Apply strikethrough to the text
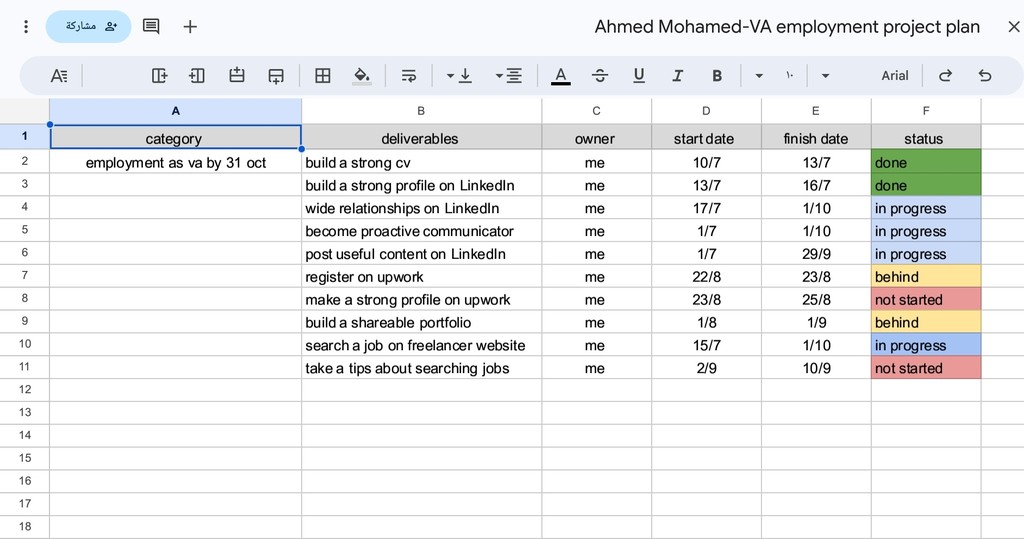 600,76
